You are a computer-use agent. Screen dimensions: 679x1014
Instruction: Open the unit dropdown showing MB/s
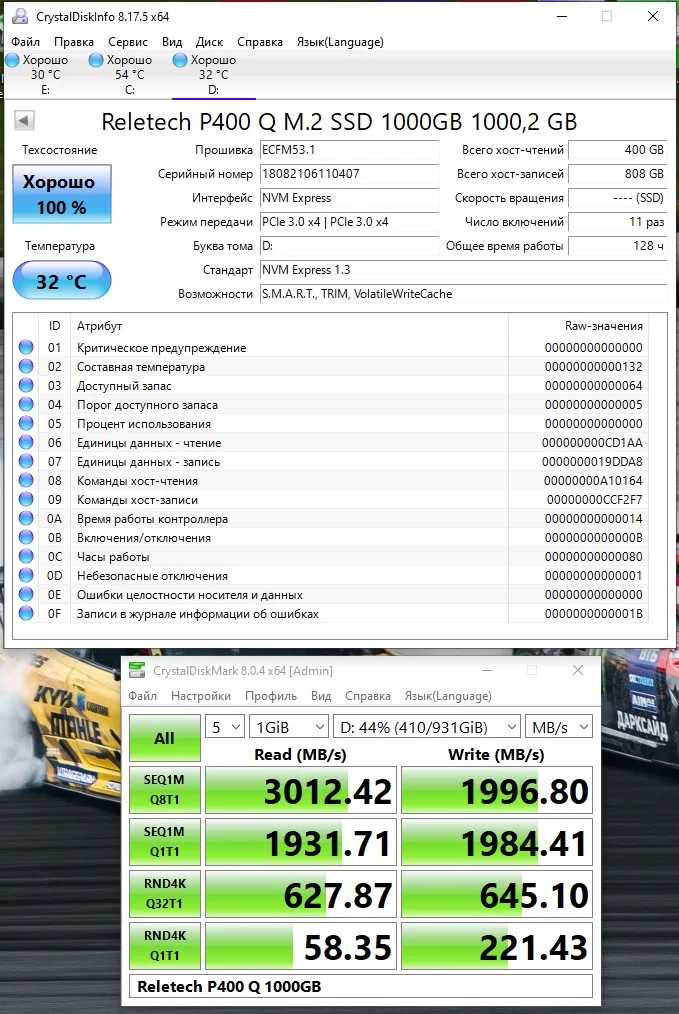[559, 727]
